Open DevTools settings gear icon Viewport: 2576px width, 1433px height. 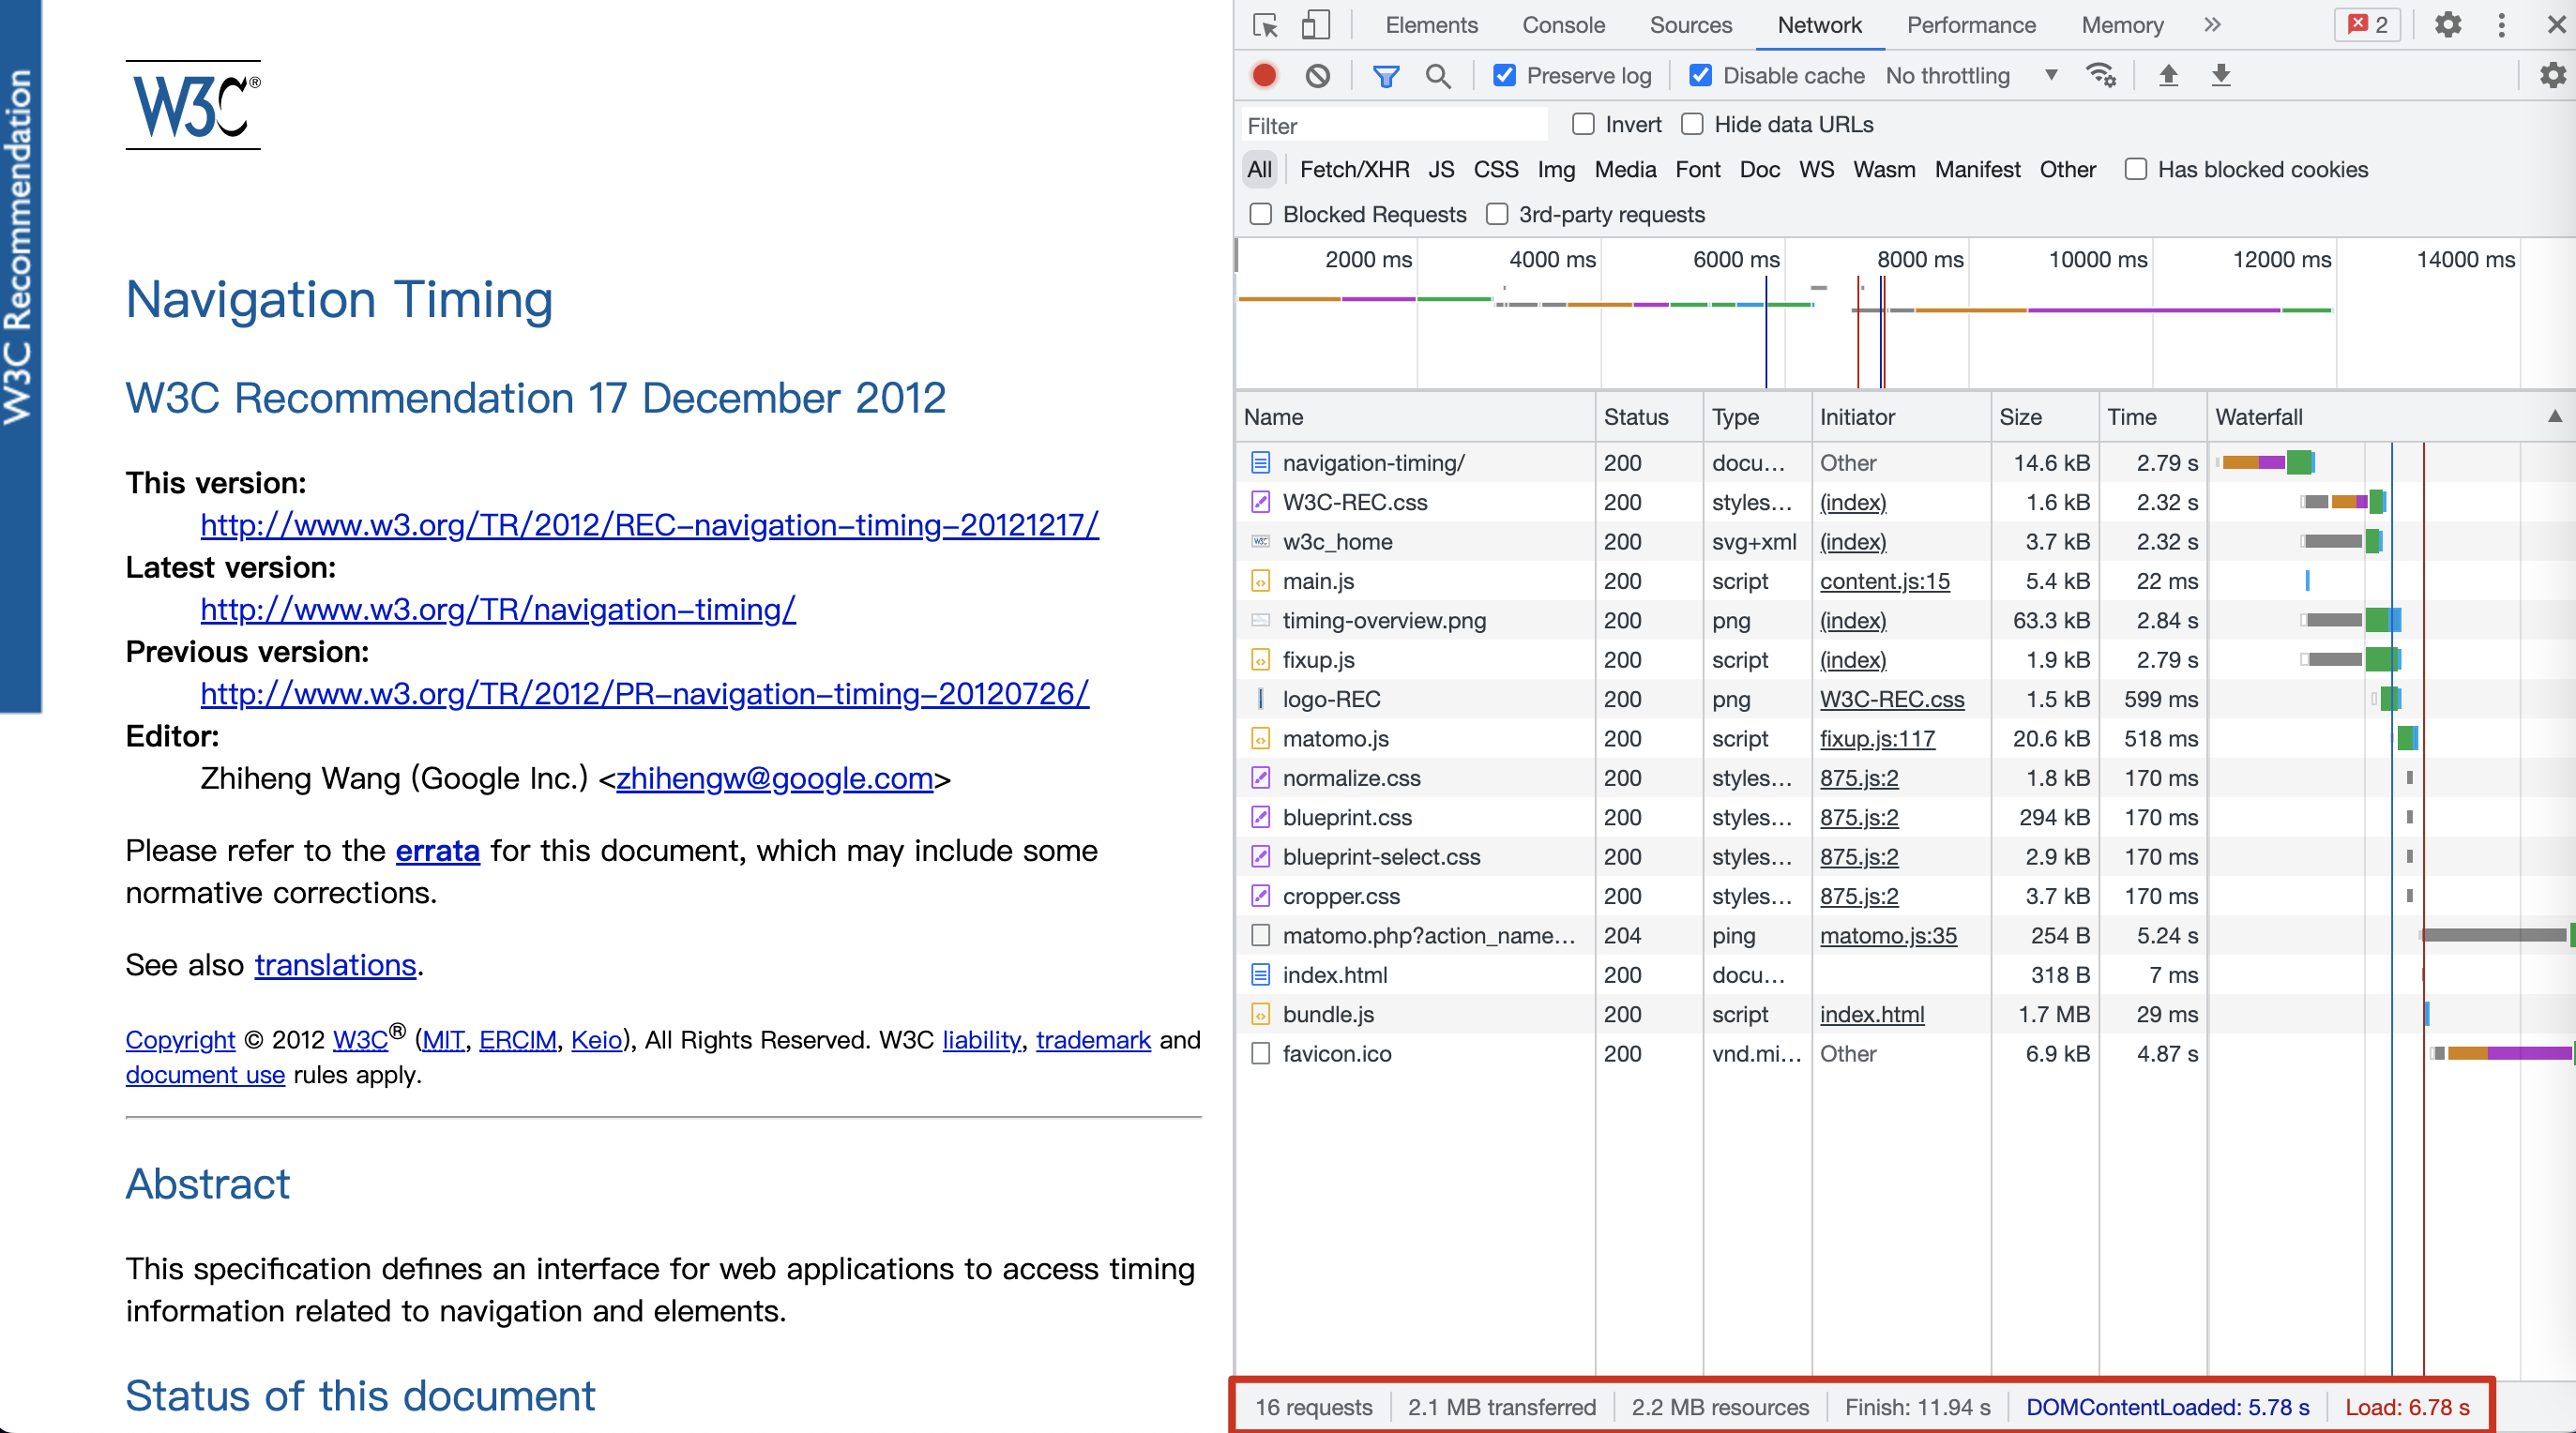point(2447,25)
